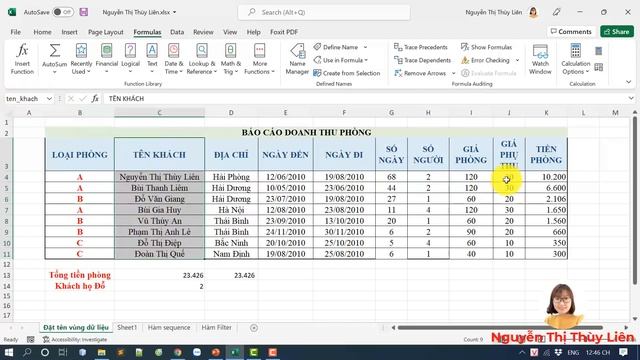Click Error Checking
Image resolution: width=640 pixels, height=360 pixels.
pyautogui.click(x=486, y=60)
